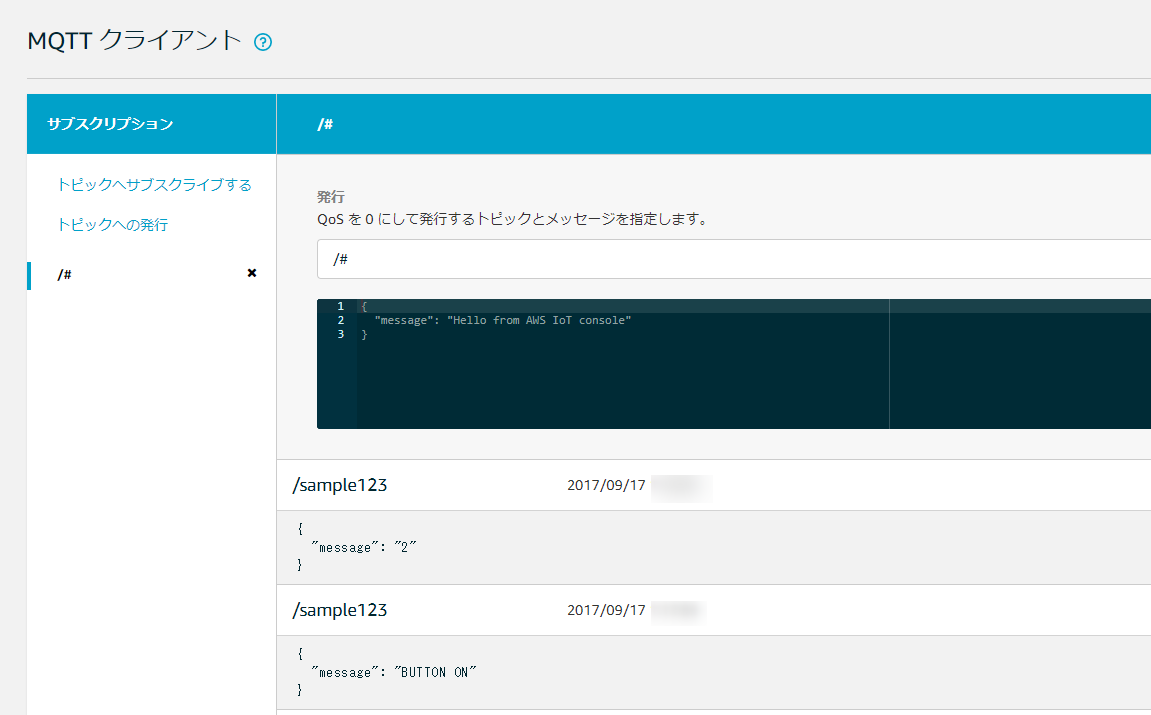Select the second /sample123 message topic
The height and width of the screenshot is (715, 1151).
340,610
